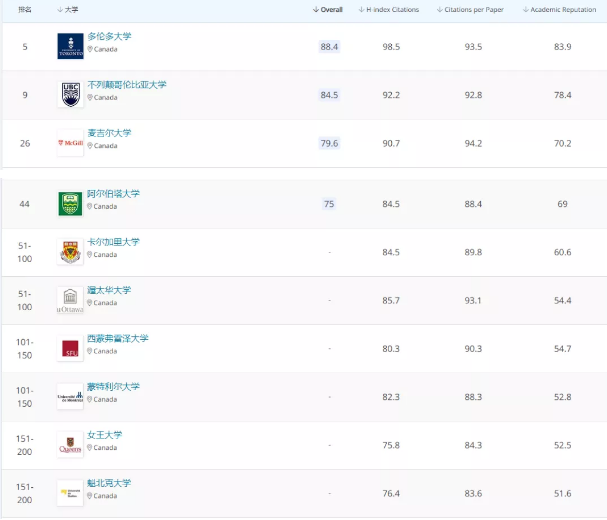
Task: Click academic reputation value 52.8
Action: tap(562, 396)
